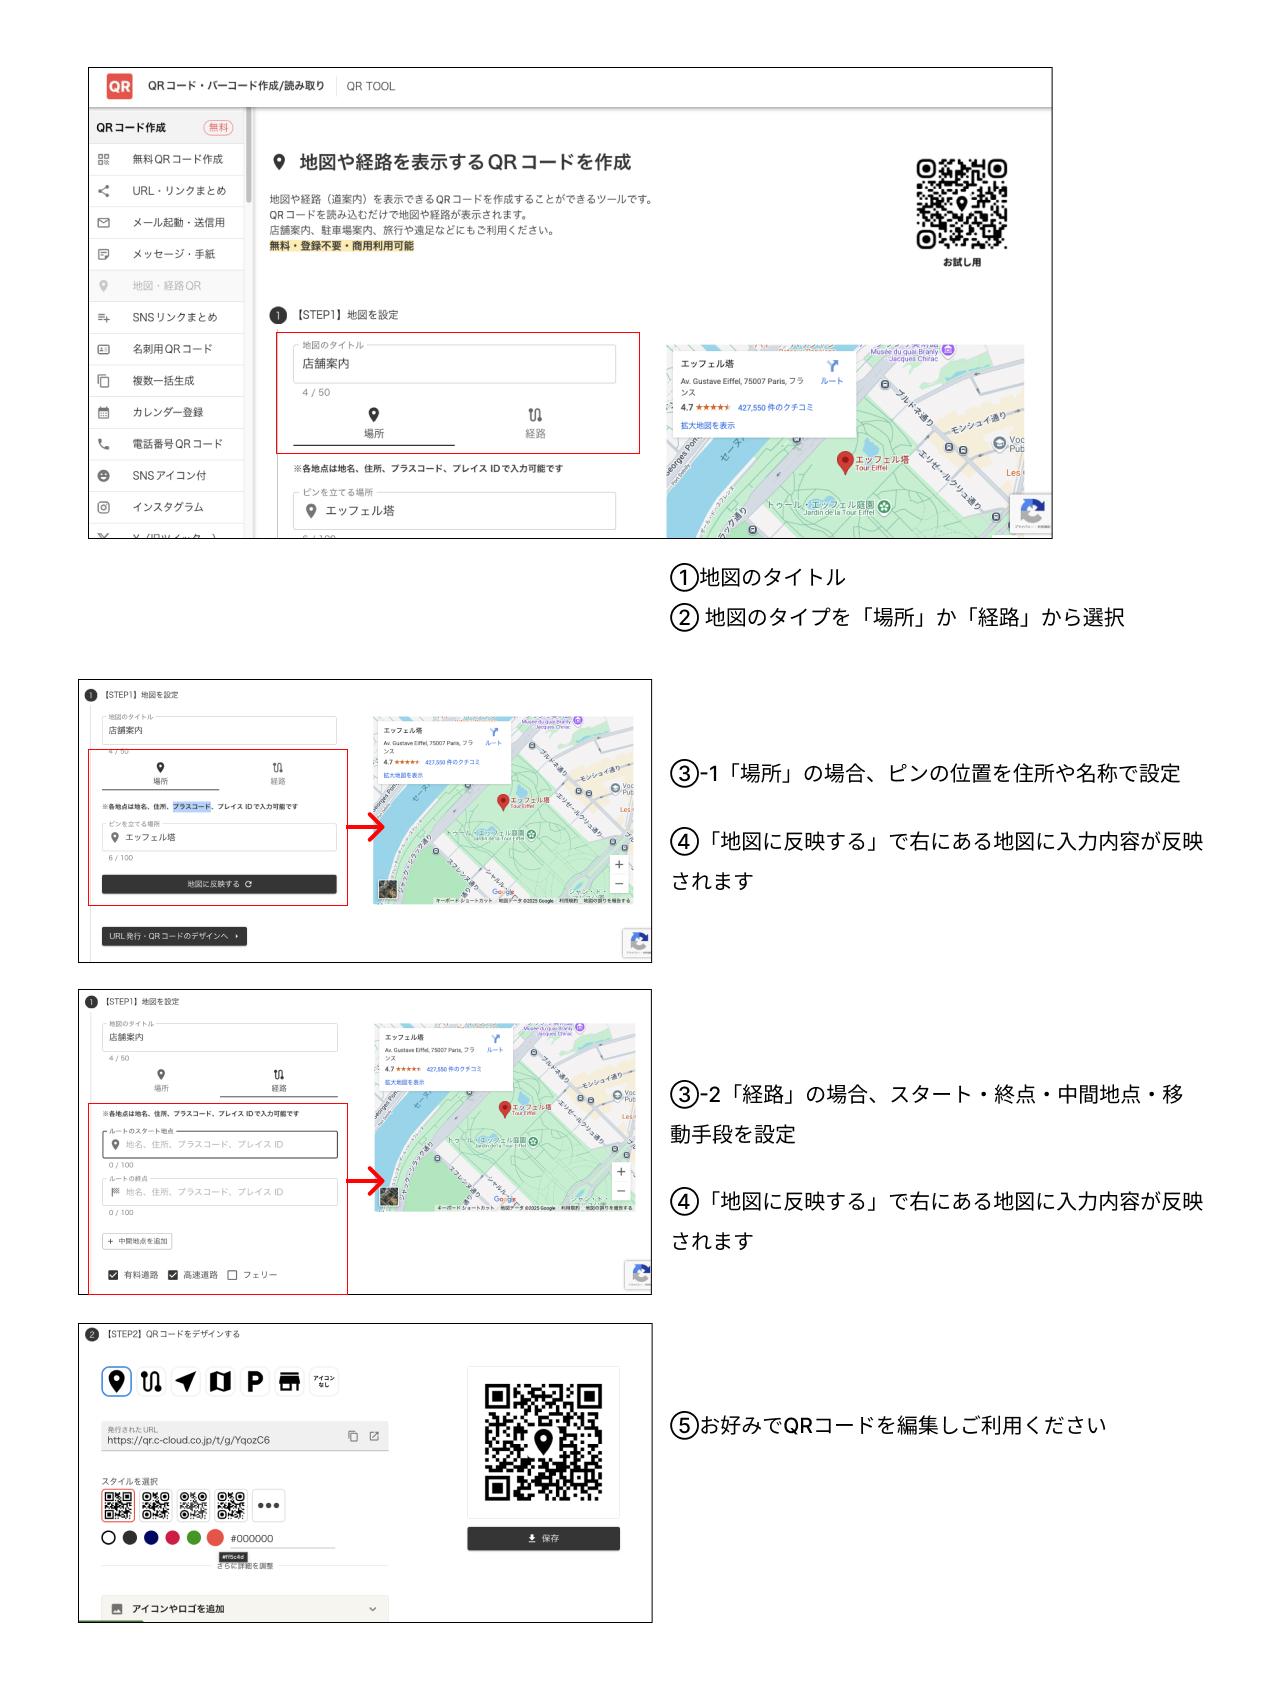This screenshot has width=1280, height=1690.
Task: Zoom out with − on the route-settings screenshot map
Action: (x=622, y=1190)
